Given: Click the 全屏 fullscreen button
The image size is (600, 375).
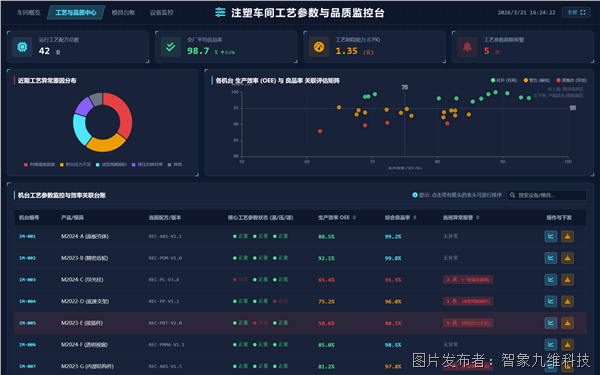Looking at the screenshot, I should tap(576, 12).
